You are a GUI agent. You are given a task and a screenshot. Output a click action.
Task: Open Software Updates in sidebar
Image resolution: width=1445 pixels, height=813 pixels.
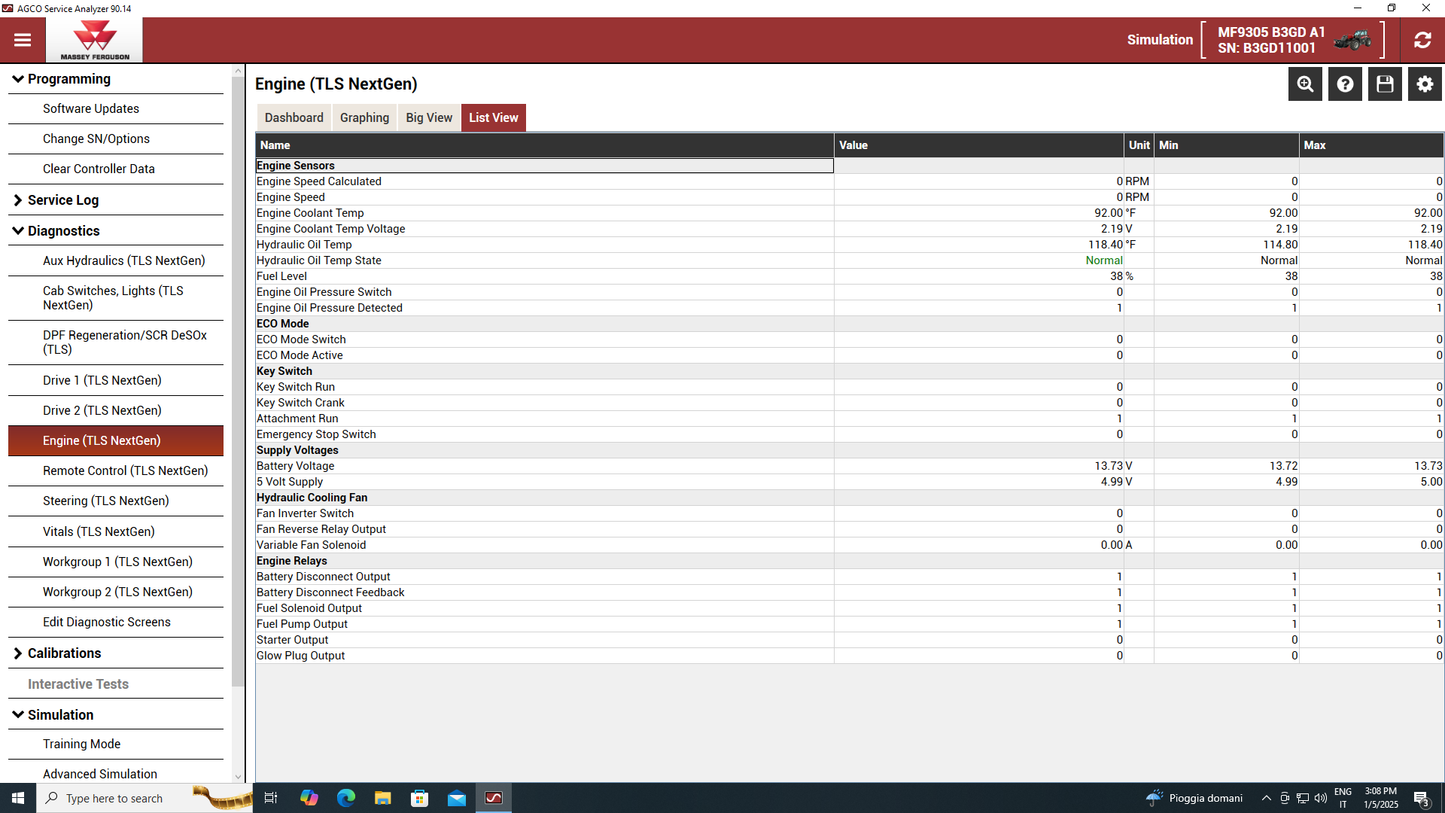click(91, 109)
